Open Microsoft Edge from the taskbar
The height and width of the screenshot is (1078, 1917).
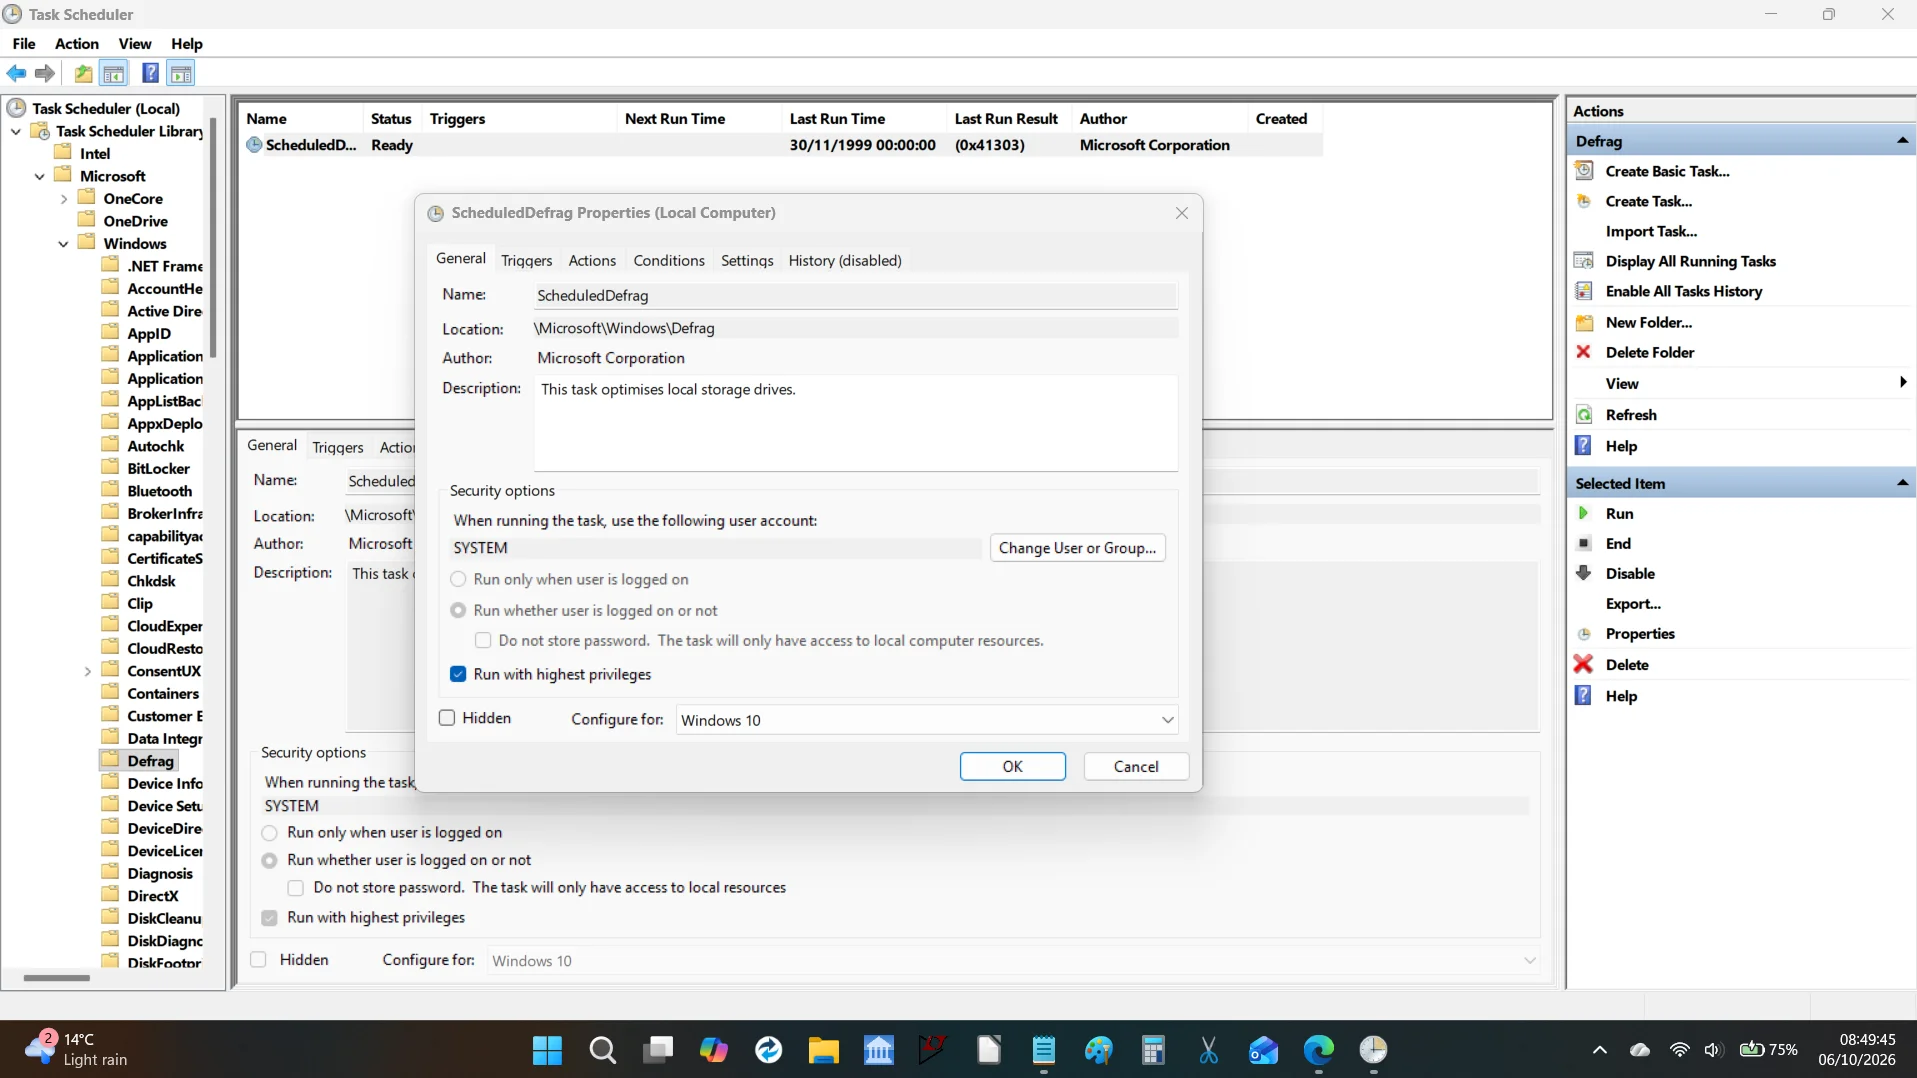(1319, 1050)
